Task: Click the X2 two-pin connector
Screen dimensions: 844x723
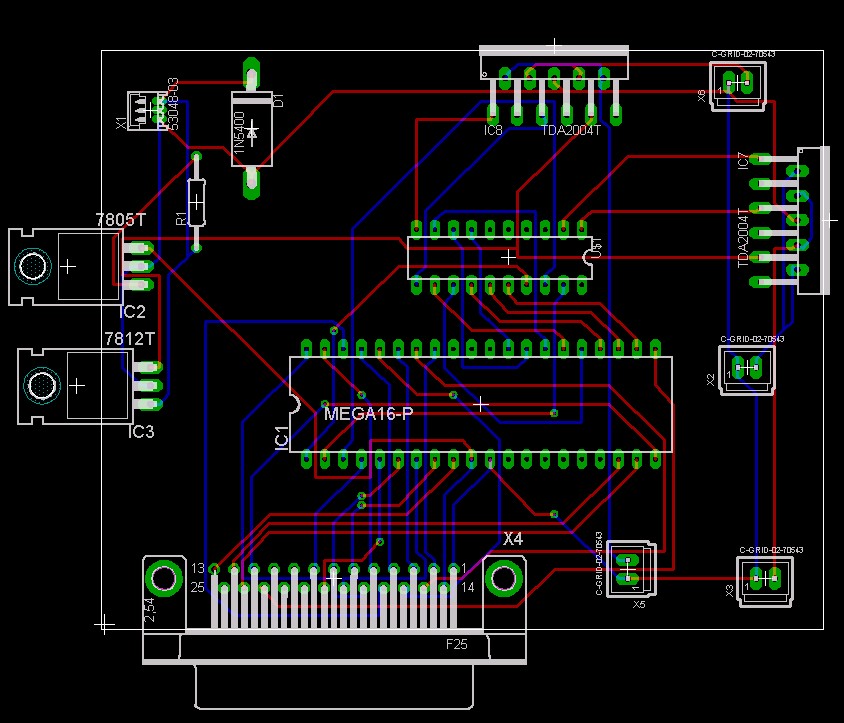Action: (747, 369)
